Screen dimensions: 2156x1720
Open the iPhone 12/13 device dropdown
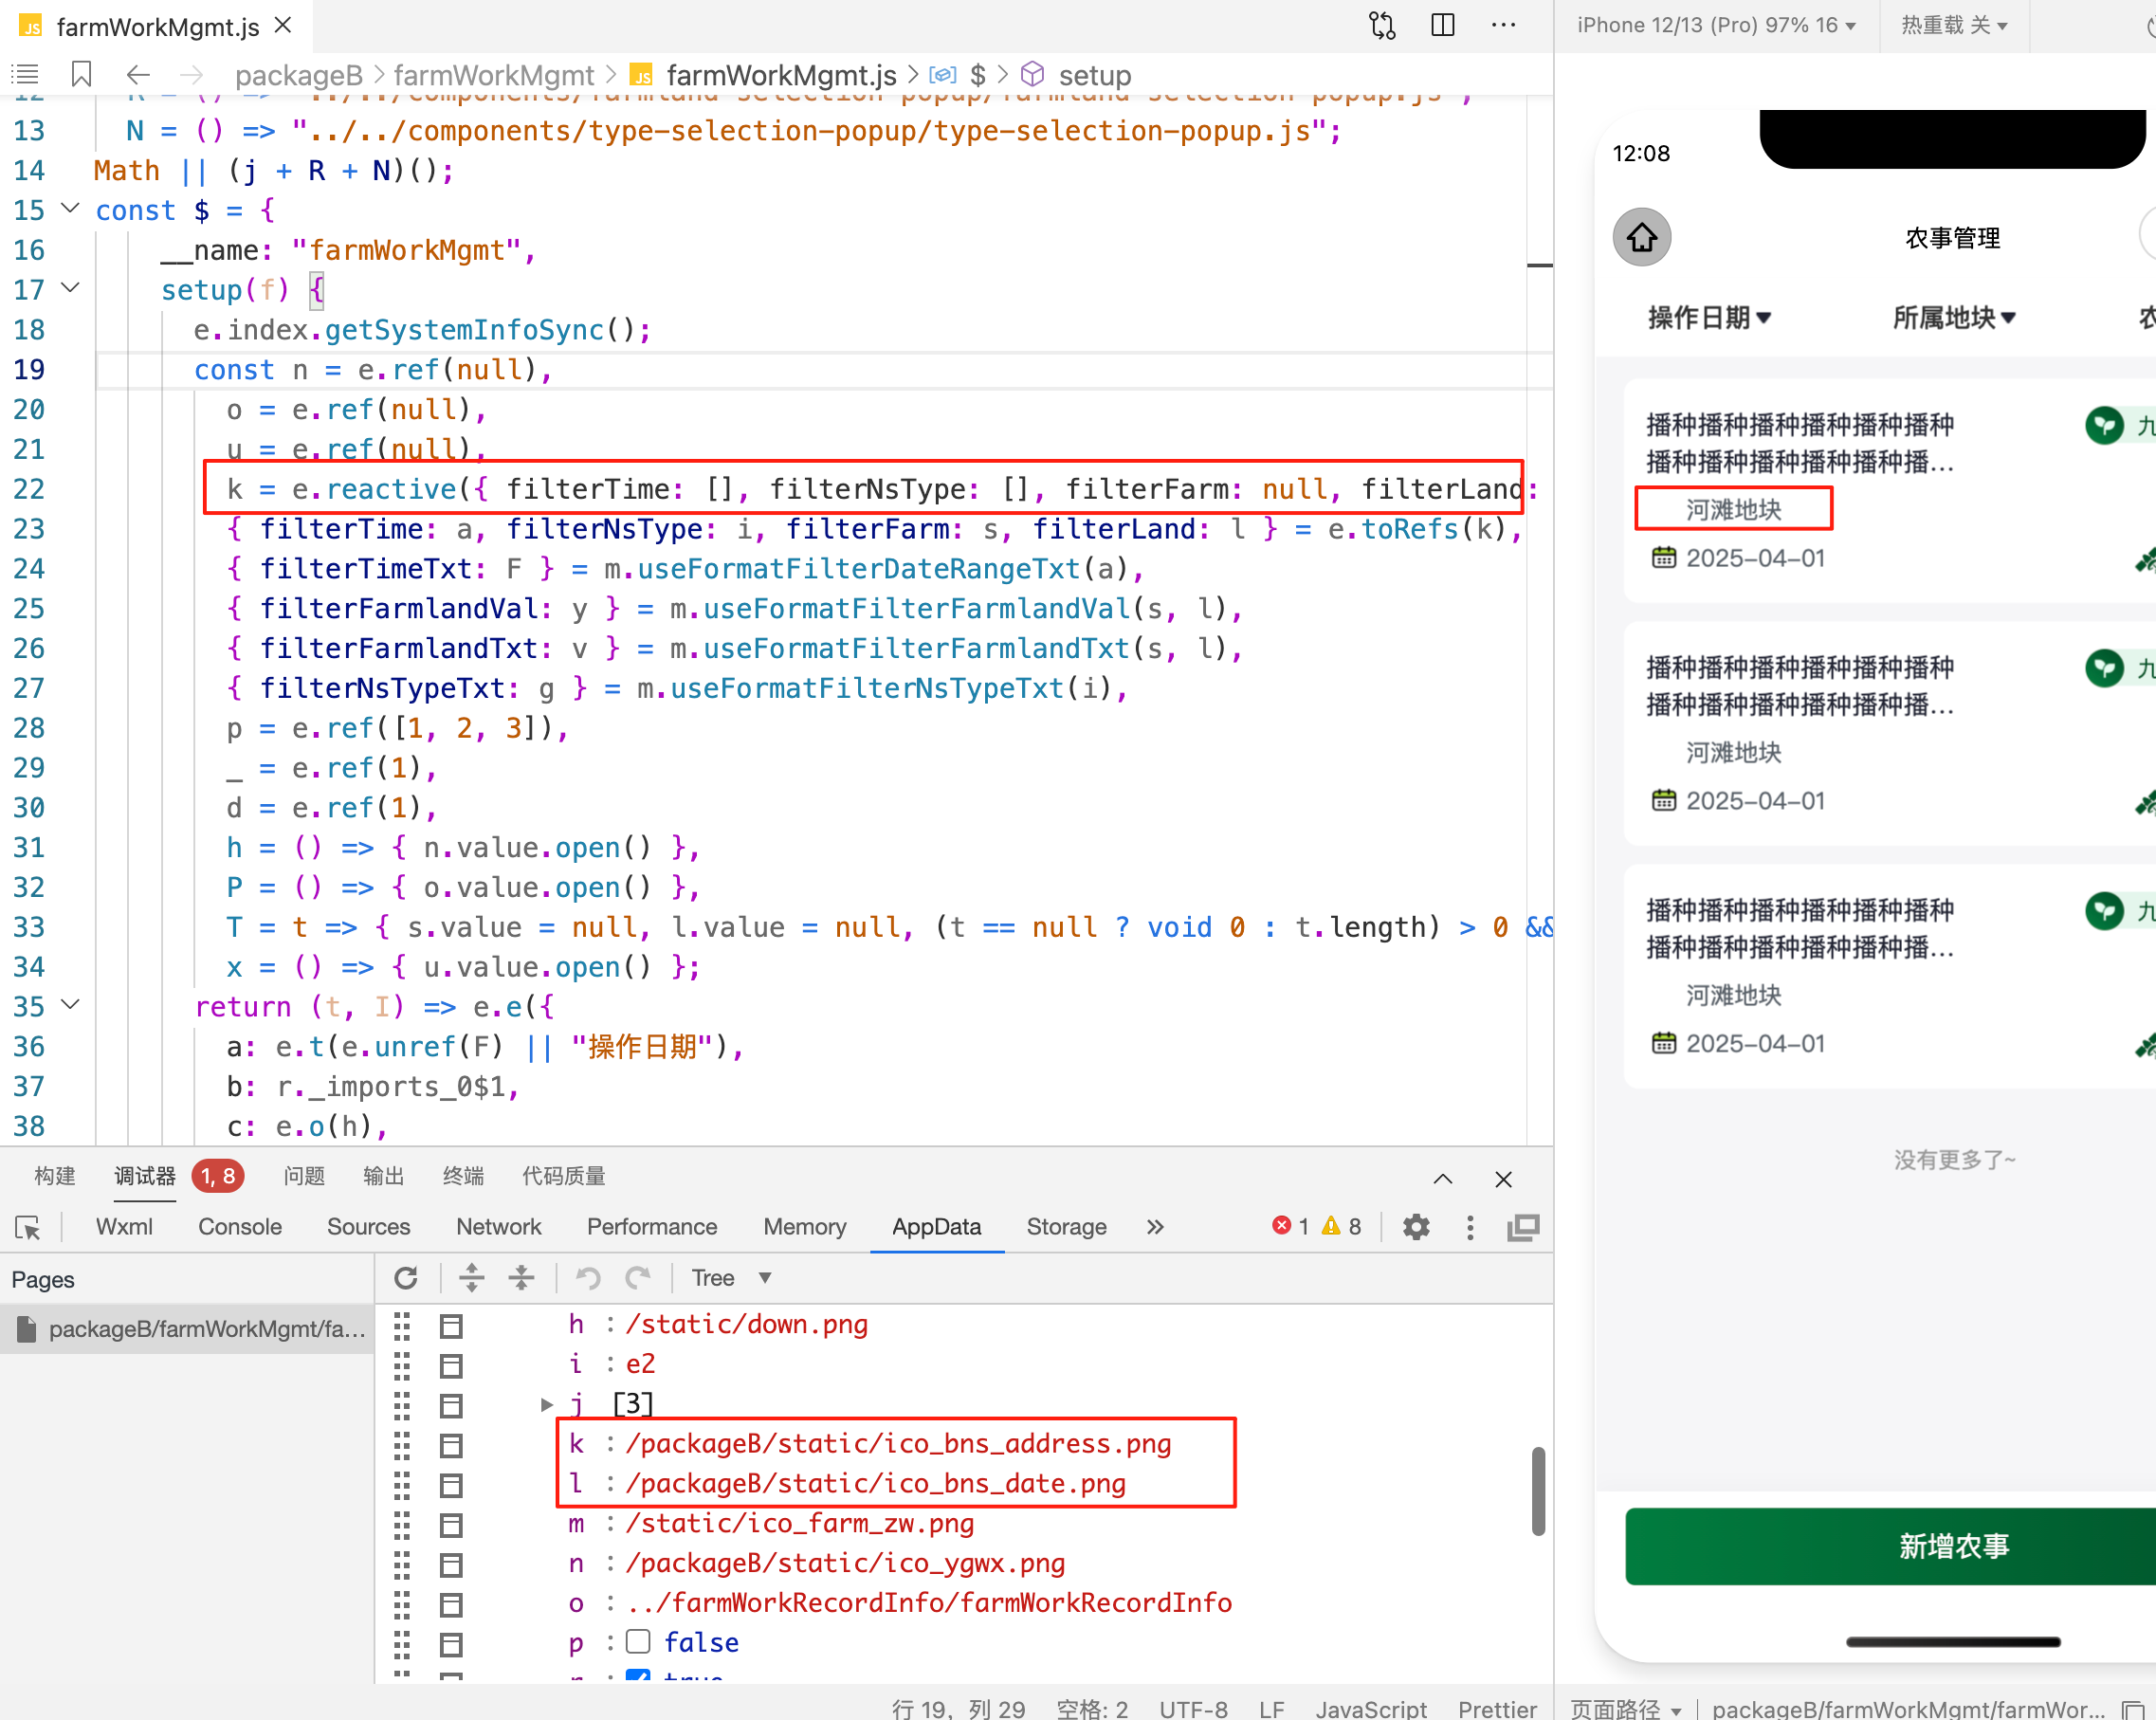(1715, 26)
